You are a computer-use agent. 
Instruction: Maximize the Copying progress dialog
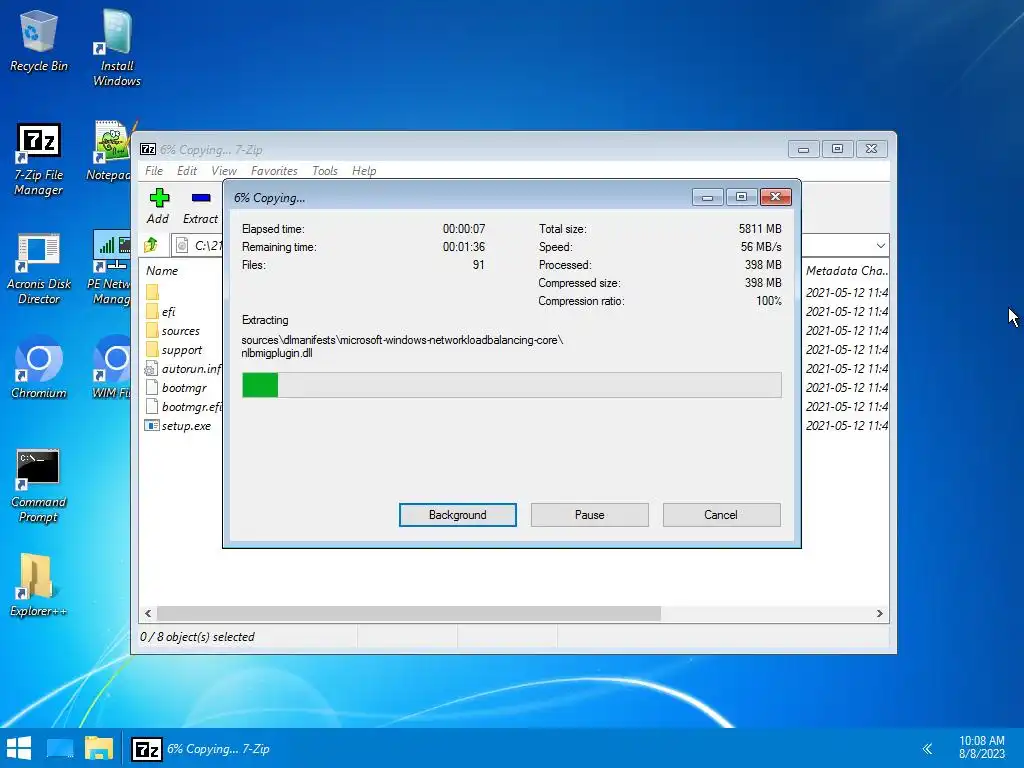click(x=741, y=197)
